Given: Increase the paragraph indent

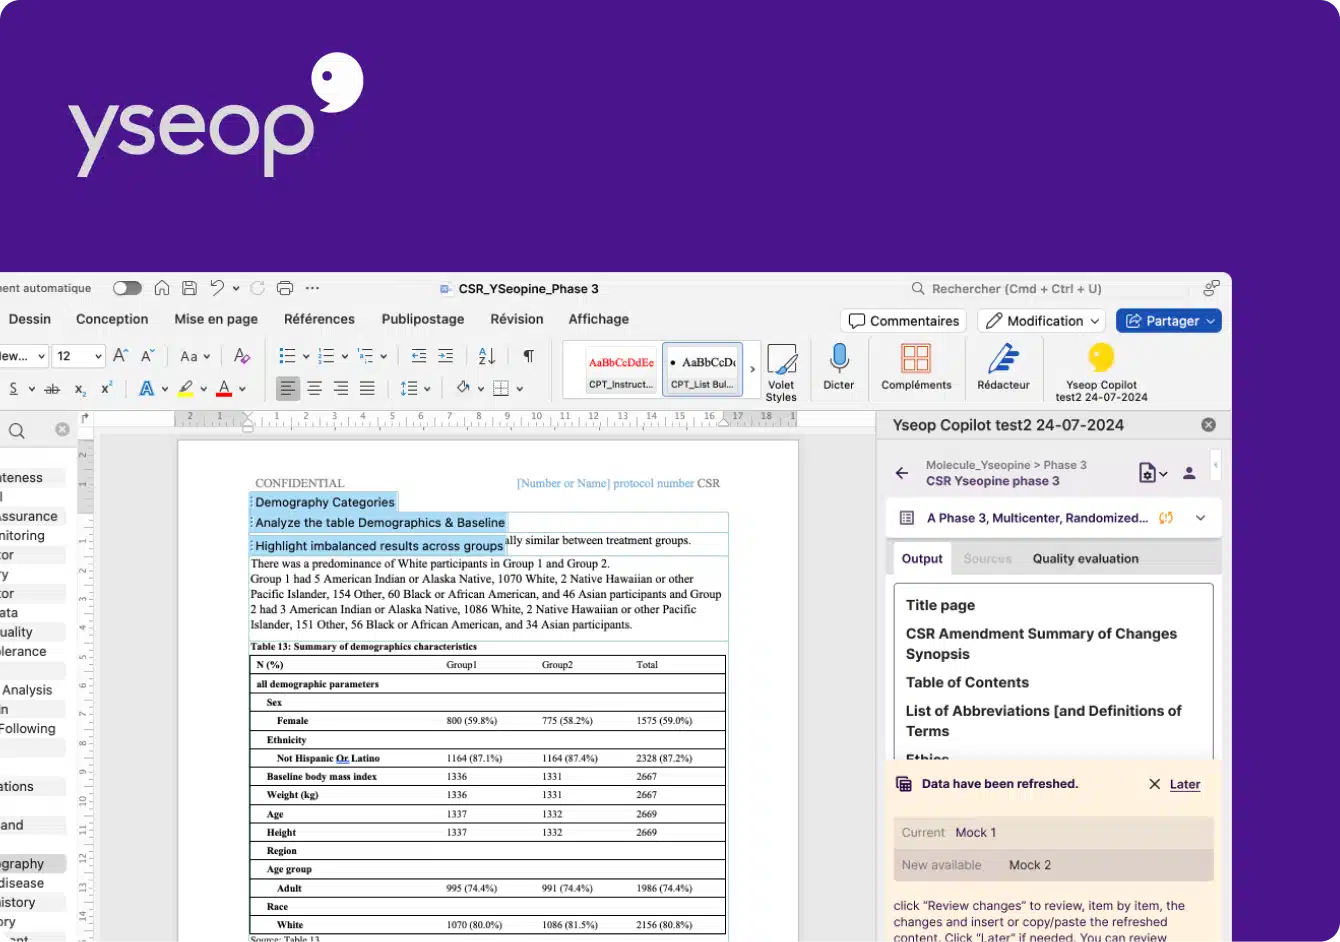Looking at the screenshot, I should pyautogui.click(x=446, y=356).
